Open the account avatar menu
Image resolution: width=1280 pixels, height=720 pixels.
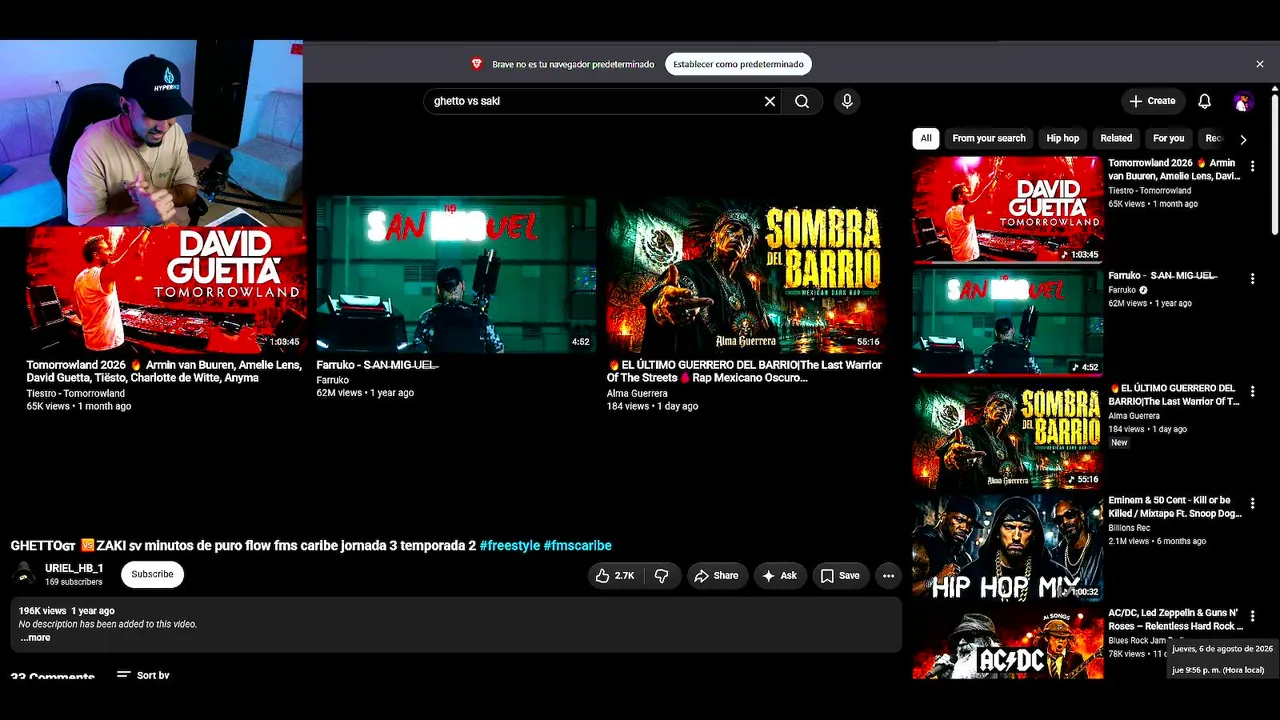1243,101
